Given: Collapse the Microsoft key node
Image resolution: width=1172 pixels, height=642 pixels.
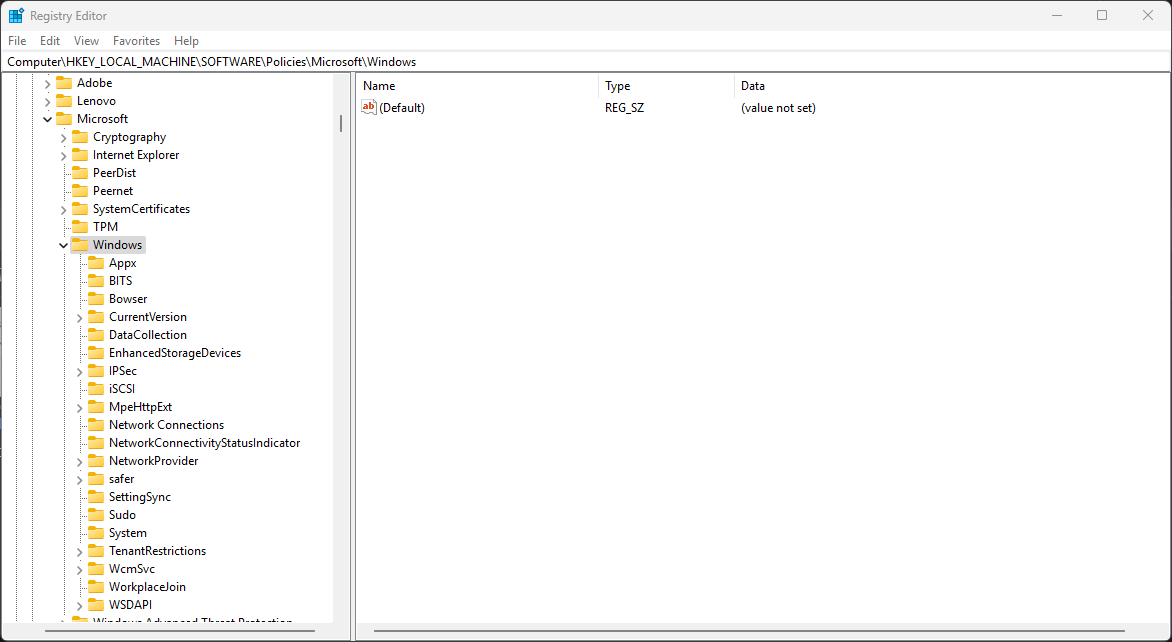Looking at the screenshot, I should coord(47,119).
